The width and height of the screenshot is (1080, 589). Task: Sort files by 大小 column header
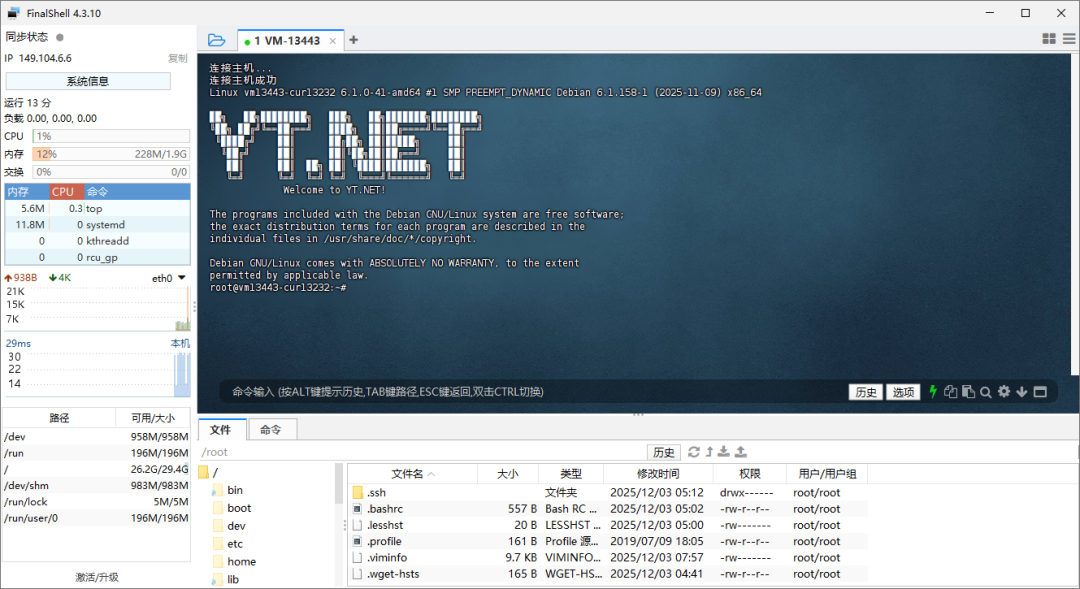508,473
